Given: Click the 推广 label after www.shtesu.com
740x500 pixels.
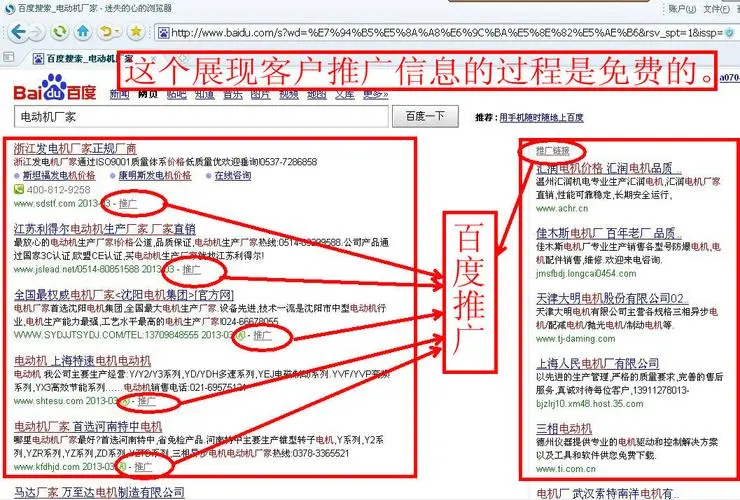Looking at the screenshot, I should click(146, 401).
